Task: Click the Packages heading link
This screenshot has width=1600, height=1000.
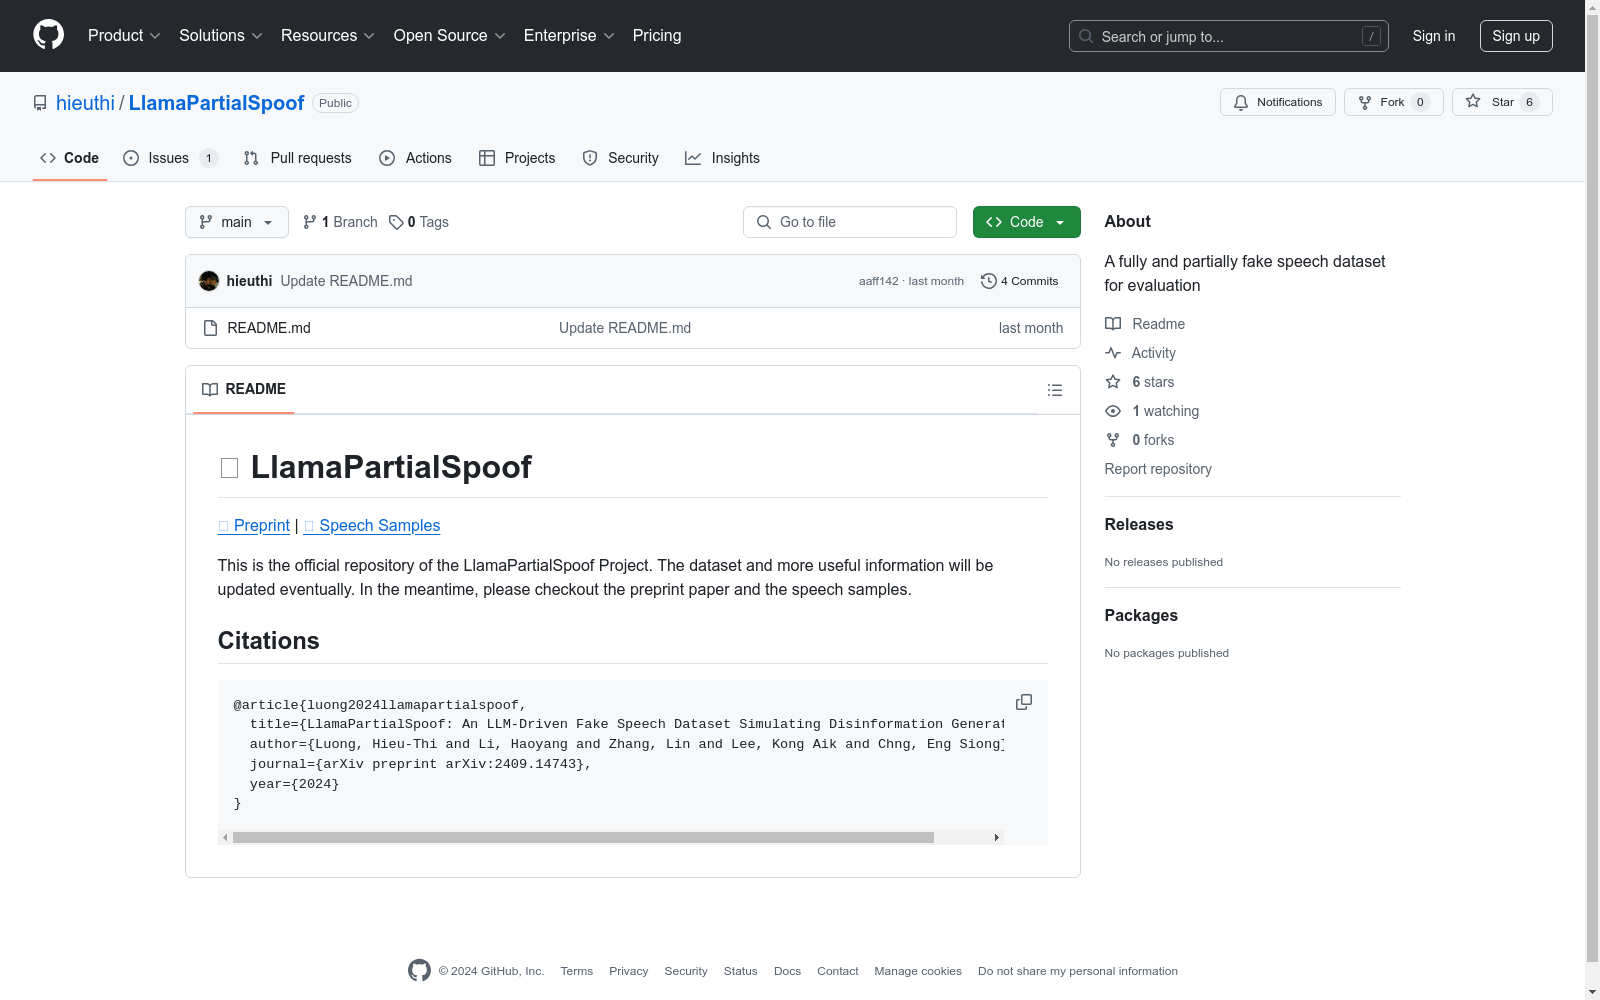Action: coord(1141,615)
